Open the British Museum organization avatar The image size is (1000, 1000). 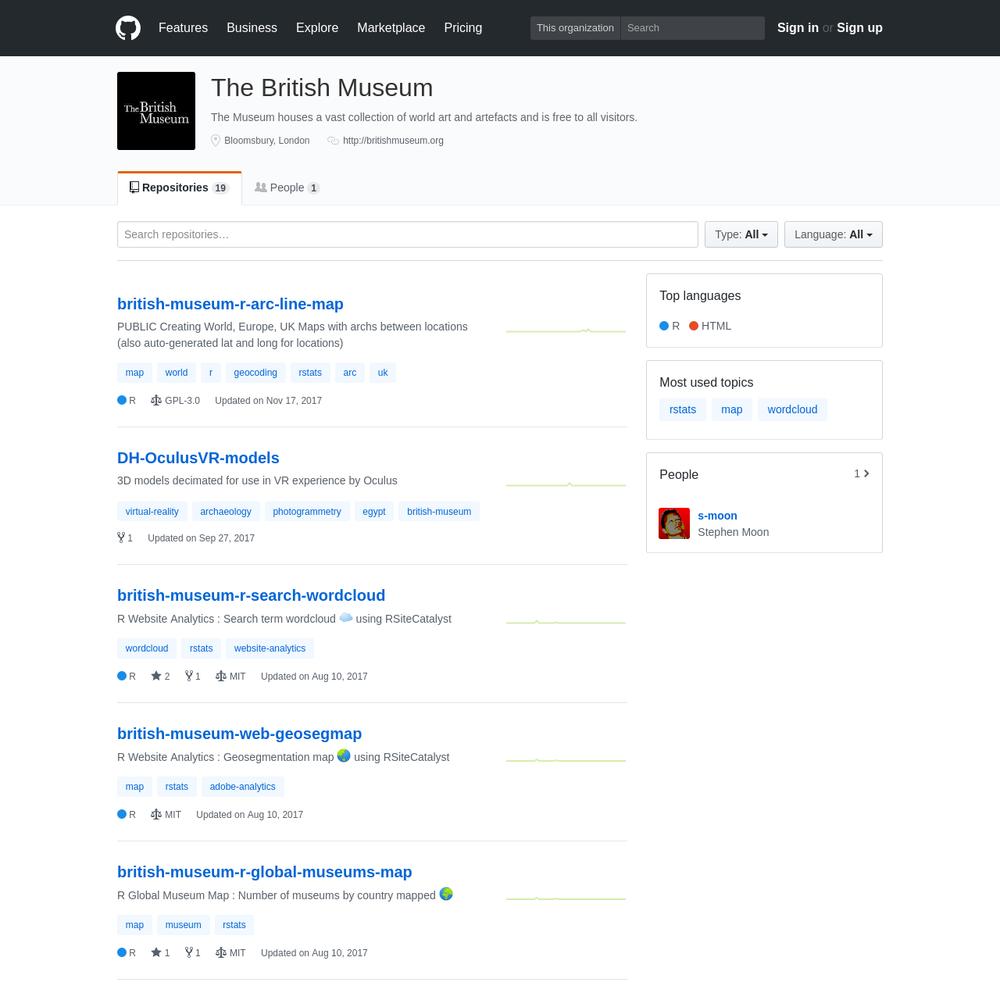point(156,111)
